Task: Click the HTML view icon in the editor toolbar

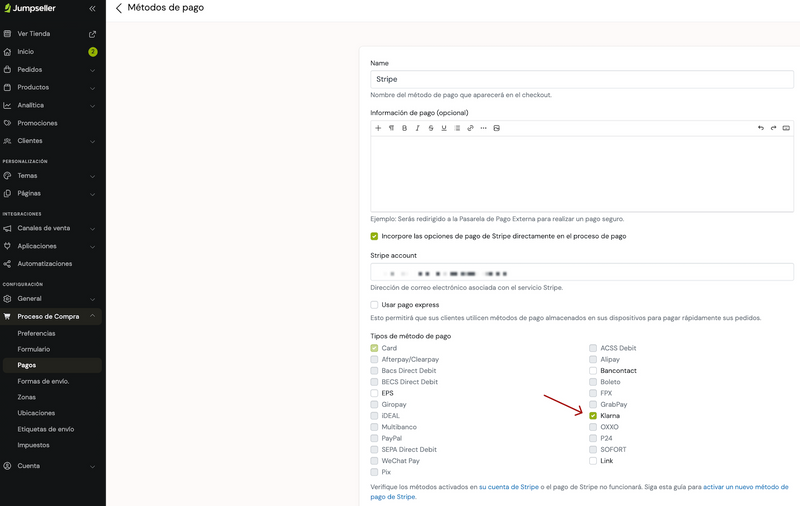Action: (x=786, y=128)
